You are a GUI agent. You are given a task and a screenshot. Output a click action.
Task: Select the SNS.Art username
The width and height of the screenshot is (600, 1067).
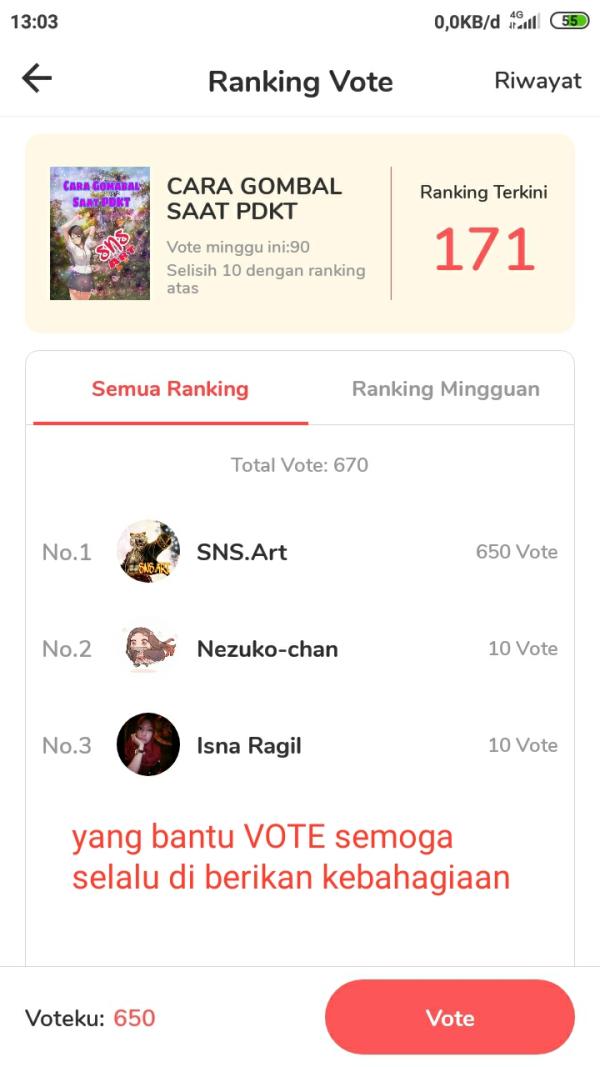point(242,551)
